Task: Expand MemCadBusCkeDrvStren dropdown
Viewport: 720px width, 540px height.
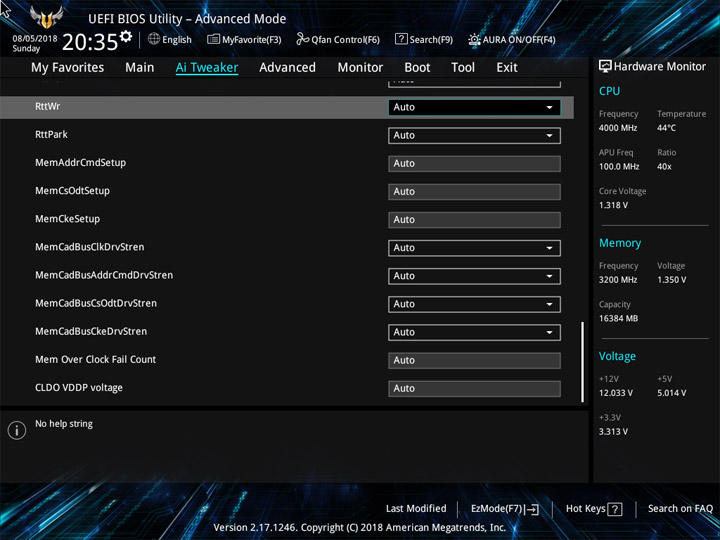Action: tap(474, 332)
